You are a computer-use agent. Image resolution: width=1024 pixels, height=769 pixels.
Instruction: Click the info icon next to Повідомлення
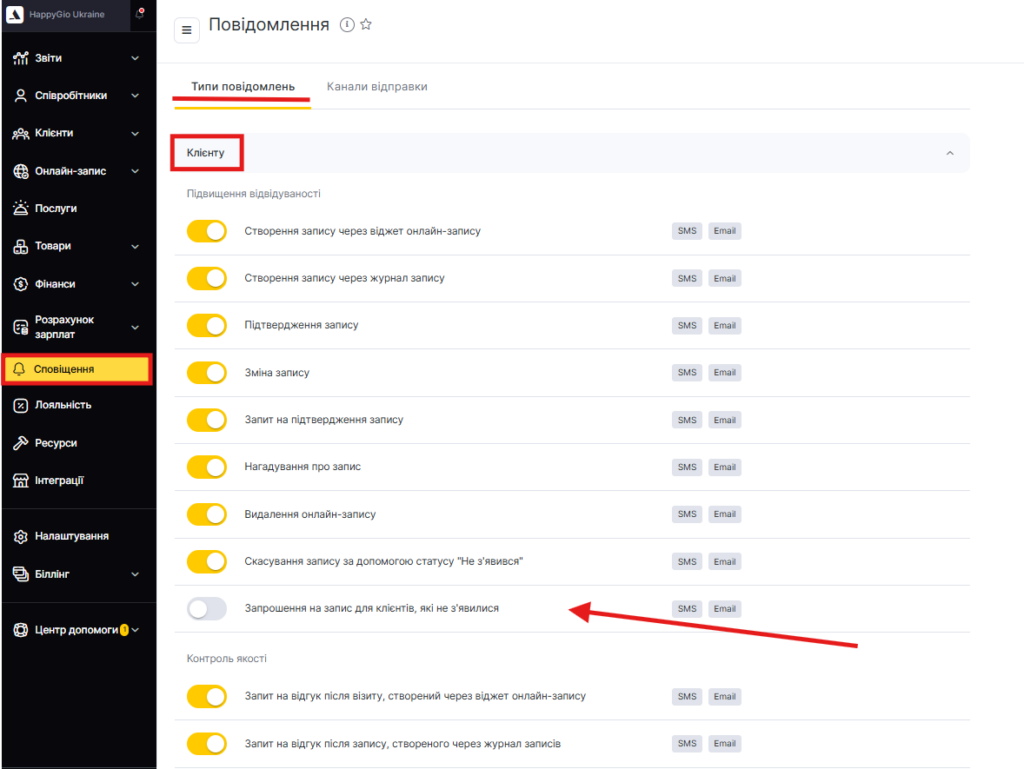tap(347, 25)
